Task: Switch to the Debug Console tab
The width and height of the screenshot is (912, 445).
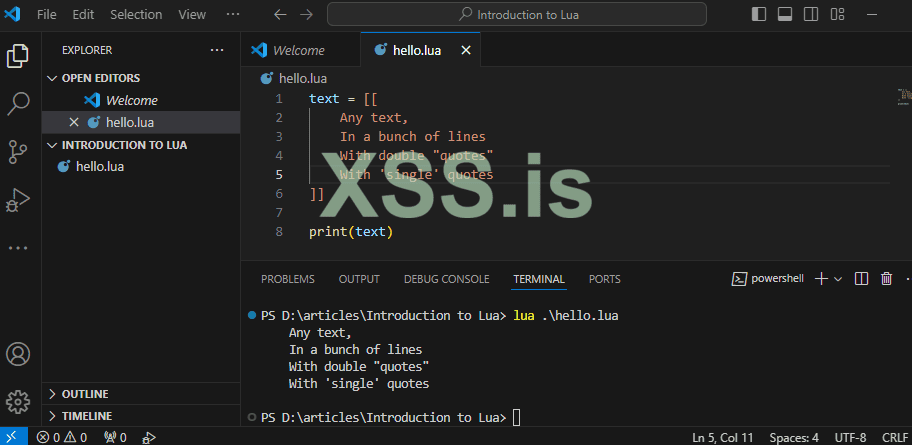Action: [x=446, y=279]
